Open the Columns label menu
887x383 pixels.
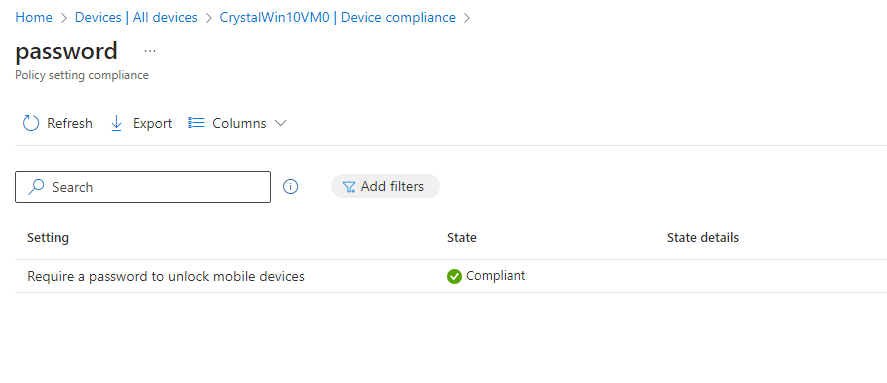[239, 123]
